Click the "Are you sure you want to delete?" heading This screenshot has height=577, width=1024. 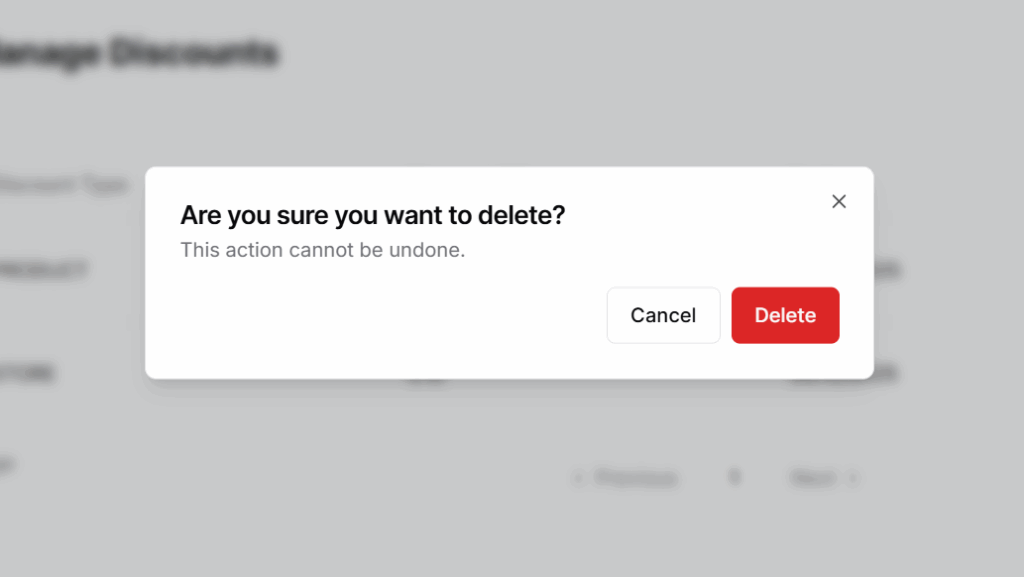coord(372,215)
